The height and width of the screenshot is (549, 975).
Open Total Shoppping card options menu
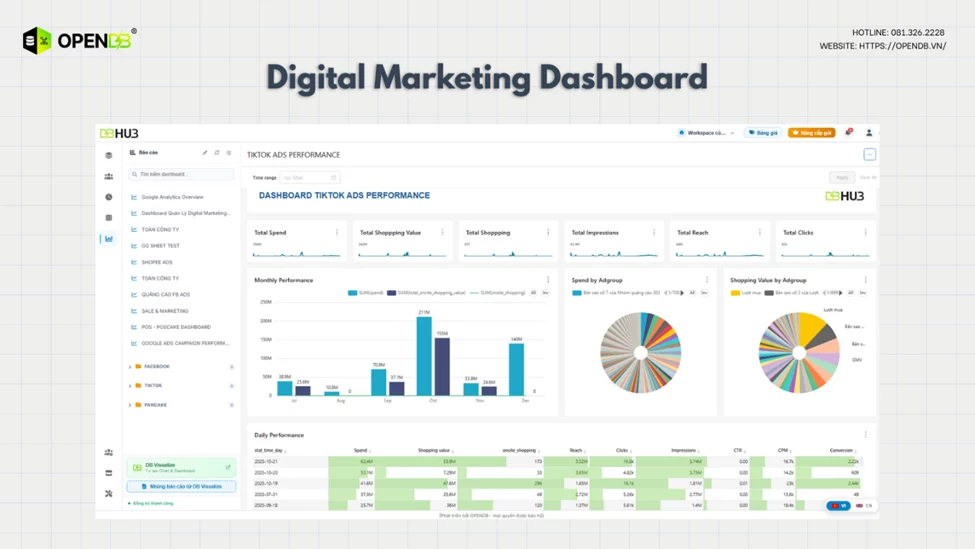(x=548, y=233)
